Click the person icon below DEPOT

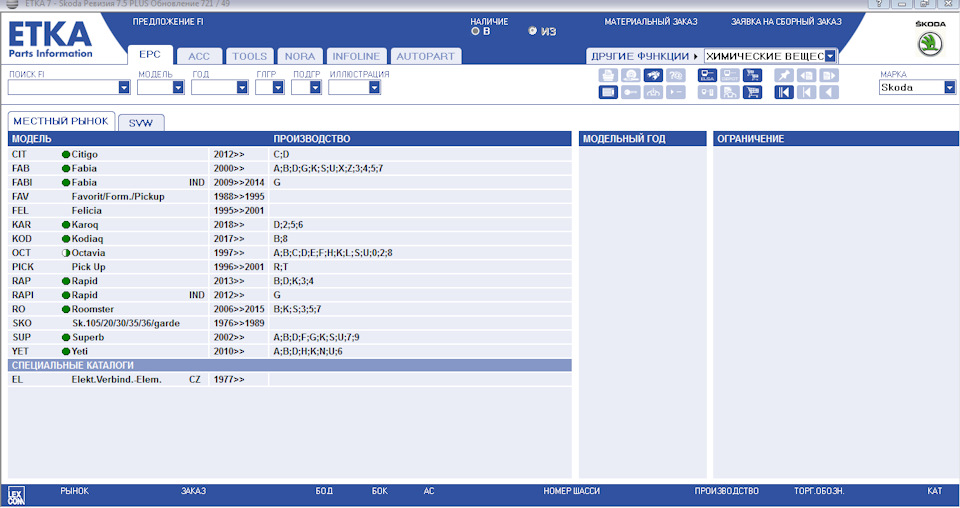tap(730, 92)
